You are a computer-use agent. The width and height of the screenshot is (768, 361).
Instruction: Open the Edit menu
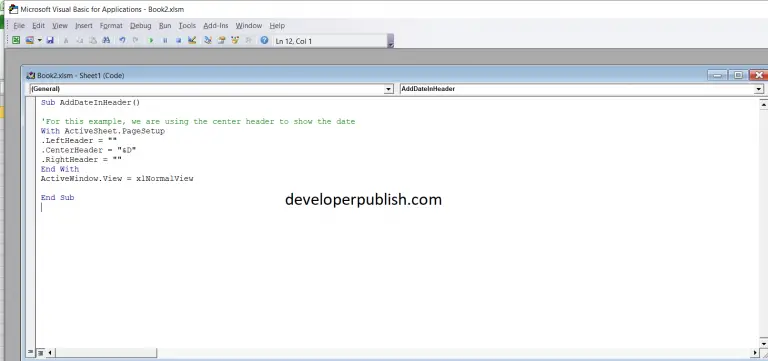coord(38,25)
